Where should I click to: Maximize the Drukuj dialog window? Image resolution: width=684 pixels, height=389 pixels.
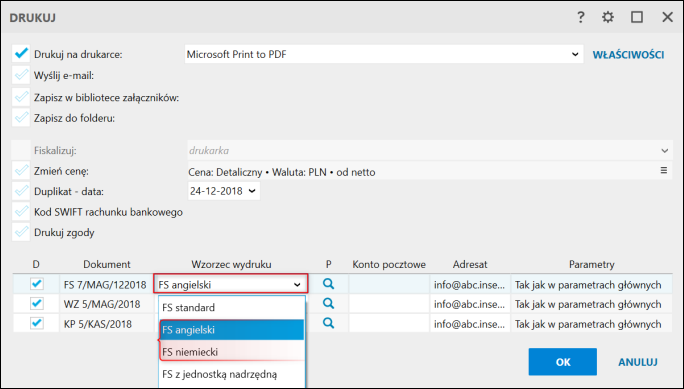tap(637, 17)
